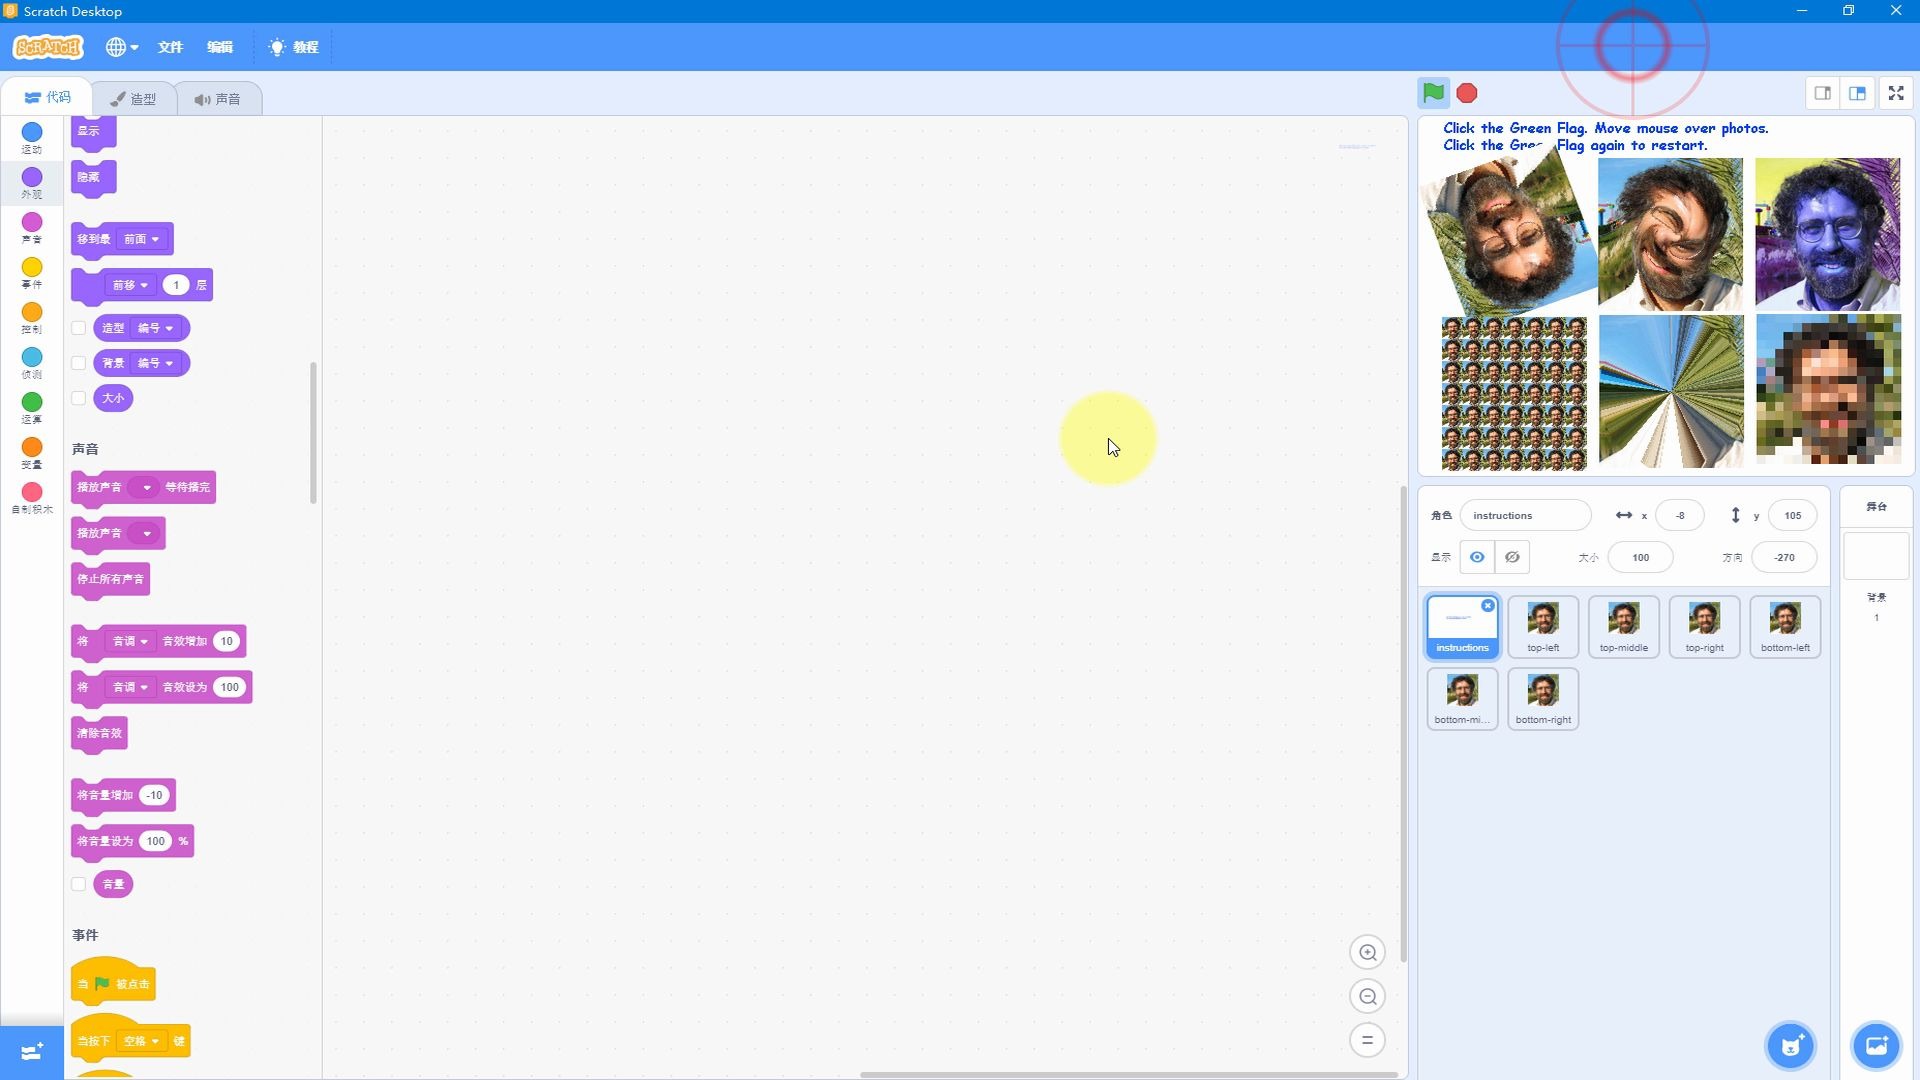Open the 文件 menu
The height and width of the screenshot is (1080, 1920).
(170, 47)
